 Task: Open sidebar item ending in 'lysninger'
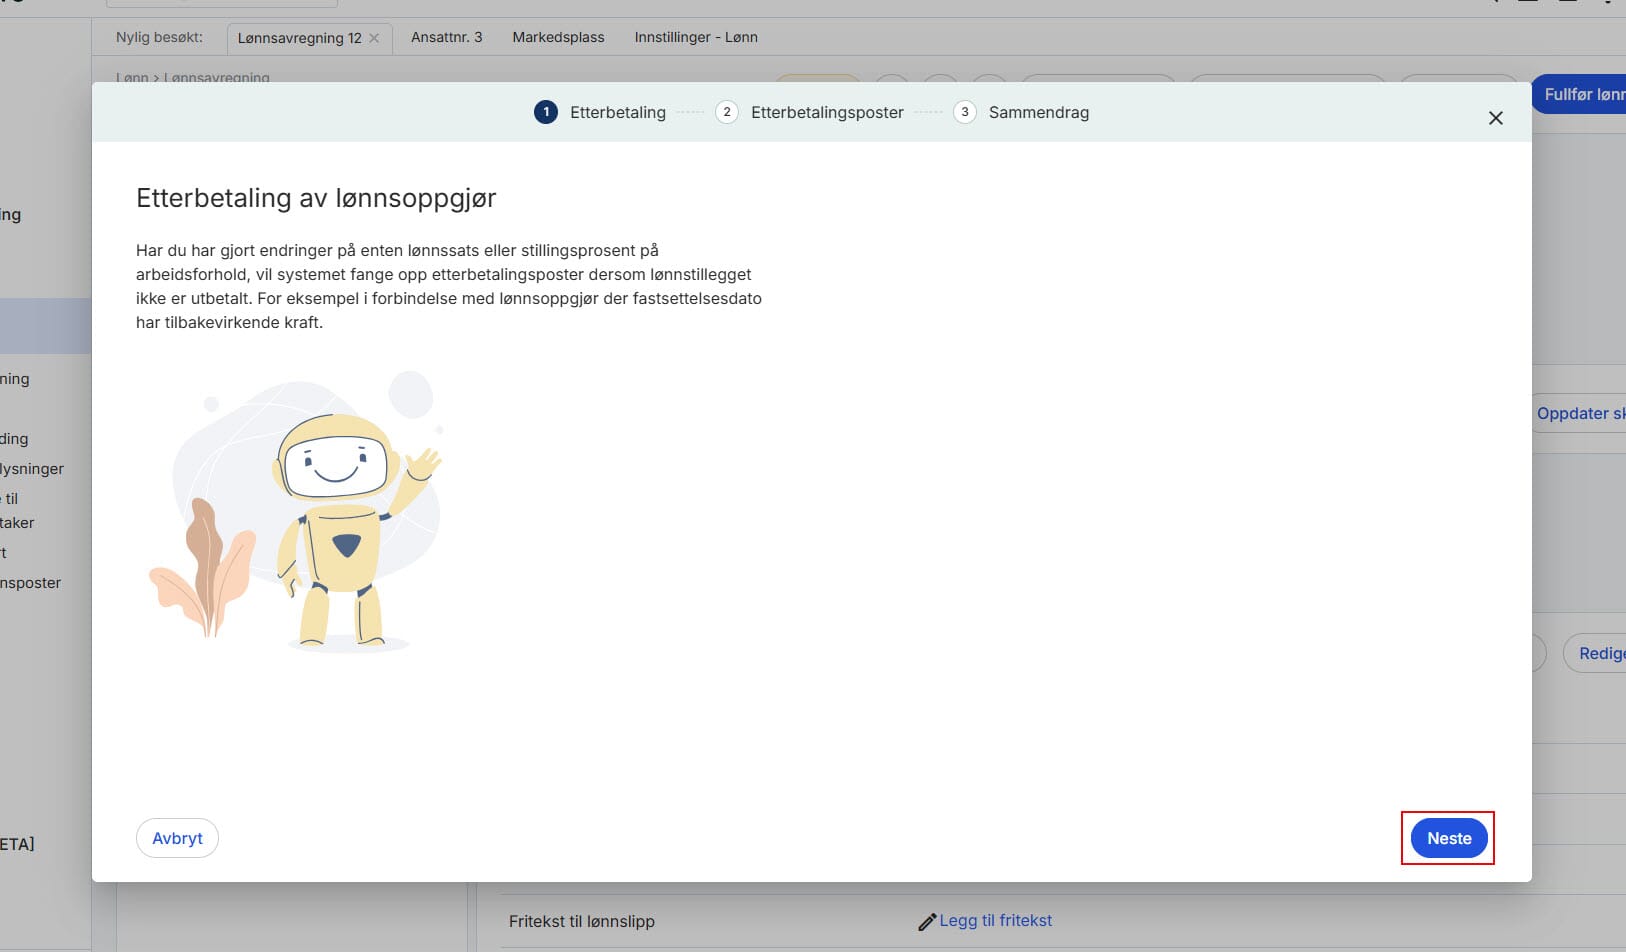[32, 468]
